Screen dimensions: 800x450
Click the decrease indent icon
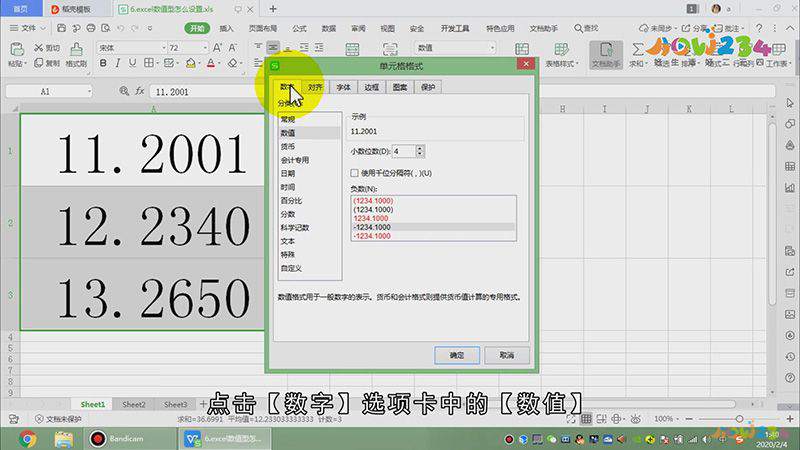(x=304, y=47)
